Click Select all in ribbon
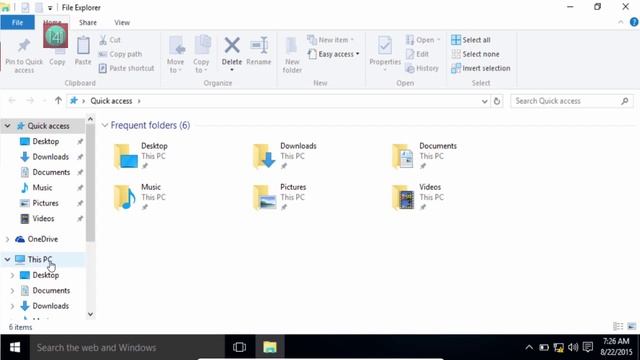This screenshot has width=640, height=360. tap(471, 40)
